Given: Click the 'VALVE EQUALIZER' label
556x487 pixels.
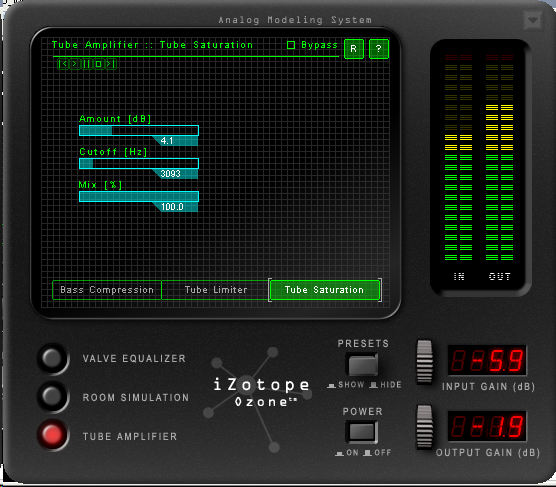Looking at the screenshot, I should [x=134, y=359].
